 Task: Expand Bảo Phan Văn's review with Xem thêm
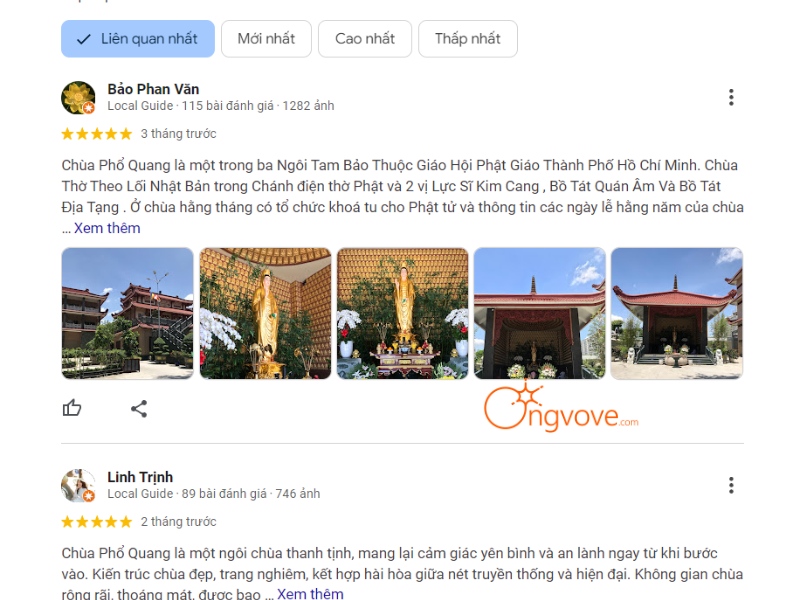click(x=107, y=228)
